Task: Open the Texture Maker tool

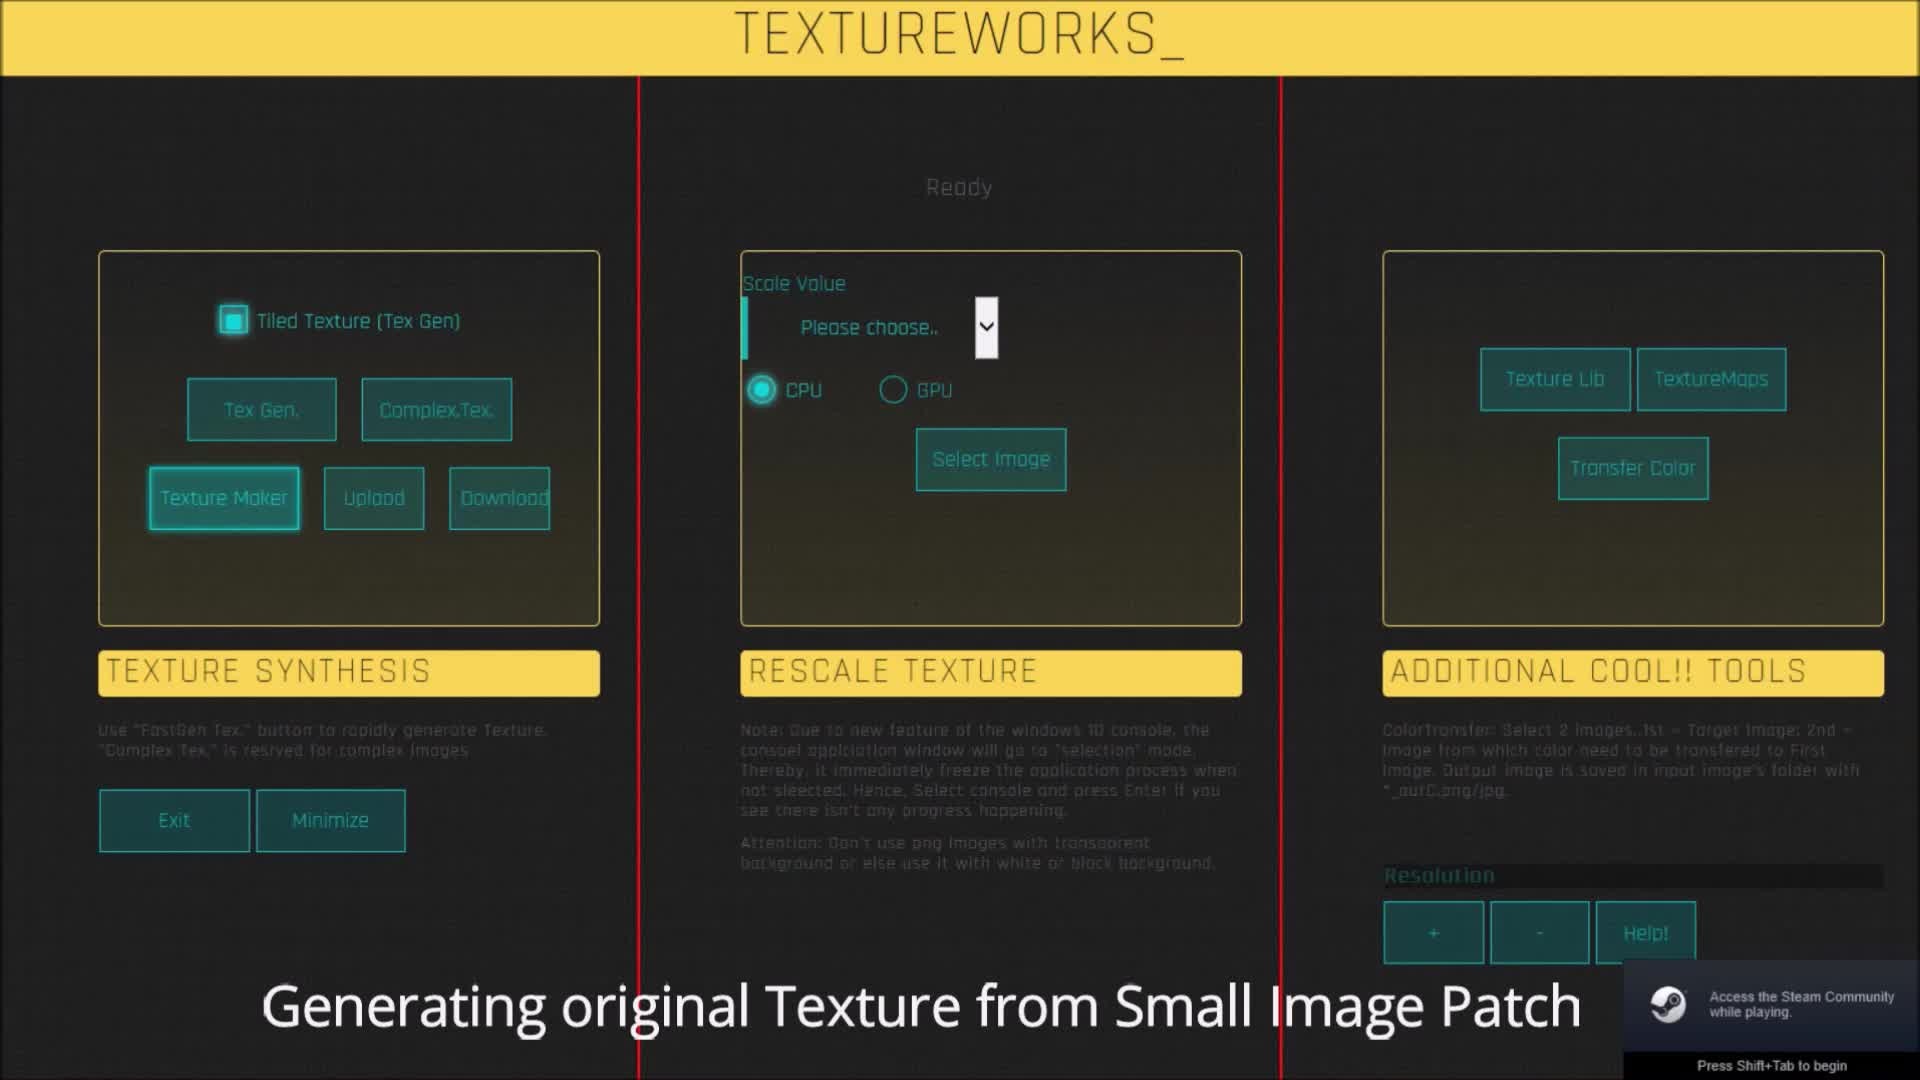Action: [224, 498]
